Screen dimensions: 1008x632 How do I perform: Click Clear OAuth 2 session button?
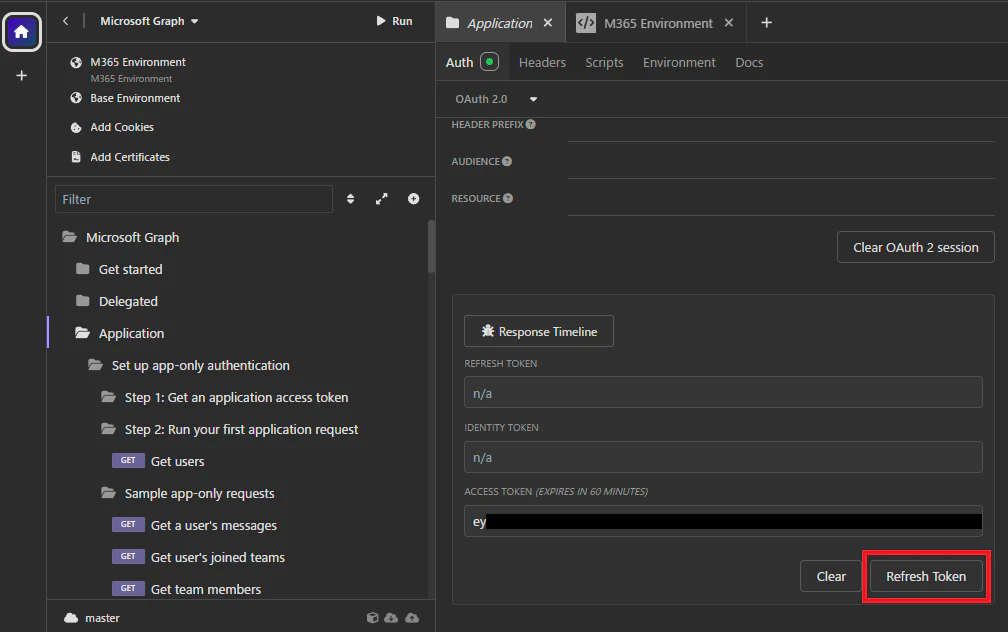pyautogui.click(x=915, y=248)
